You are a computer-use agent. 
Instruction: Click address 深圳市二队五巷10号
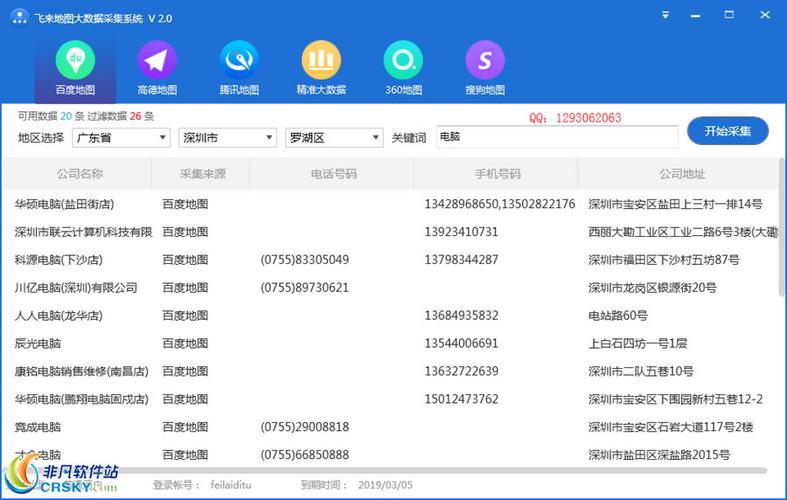click(641, 371)
